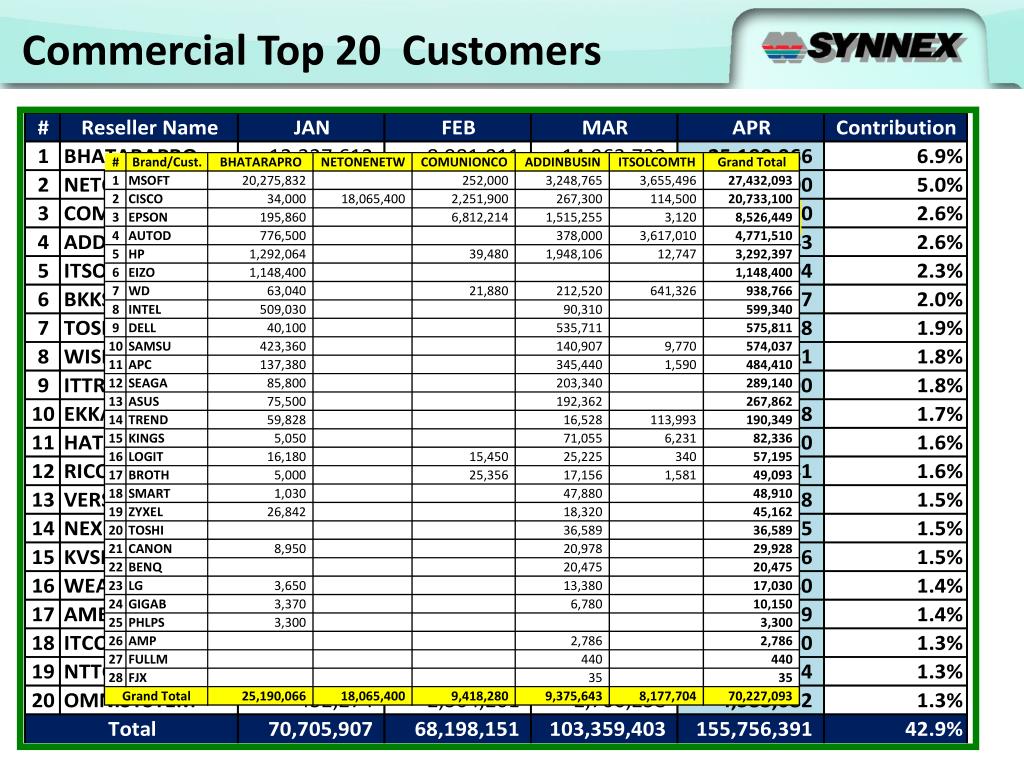
Task: Click the PHLPS brand row label
Action: pos(146,622)
